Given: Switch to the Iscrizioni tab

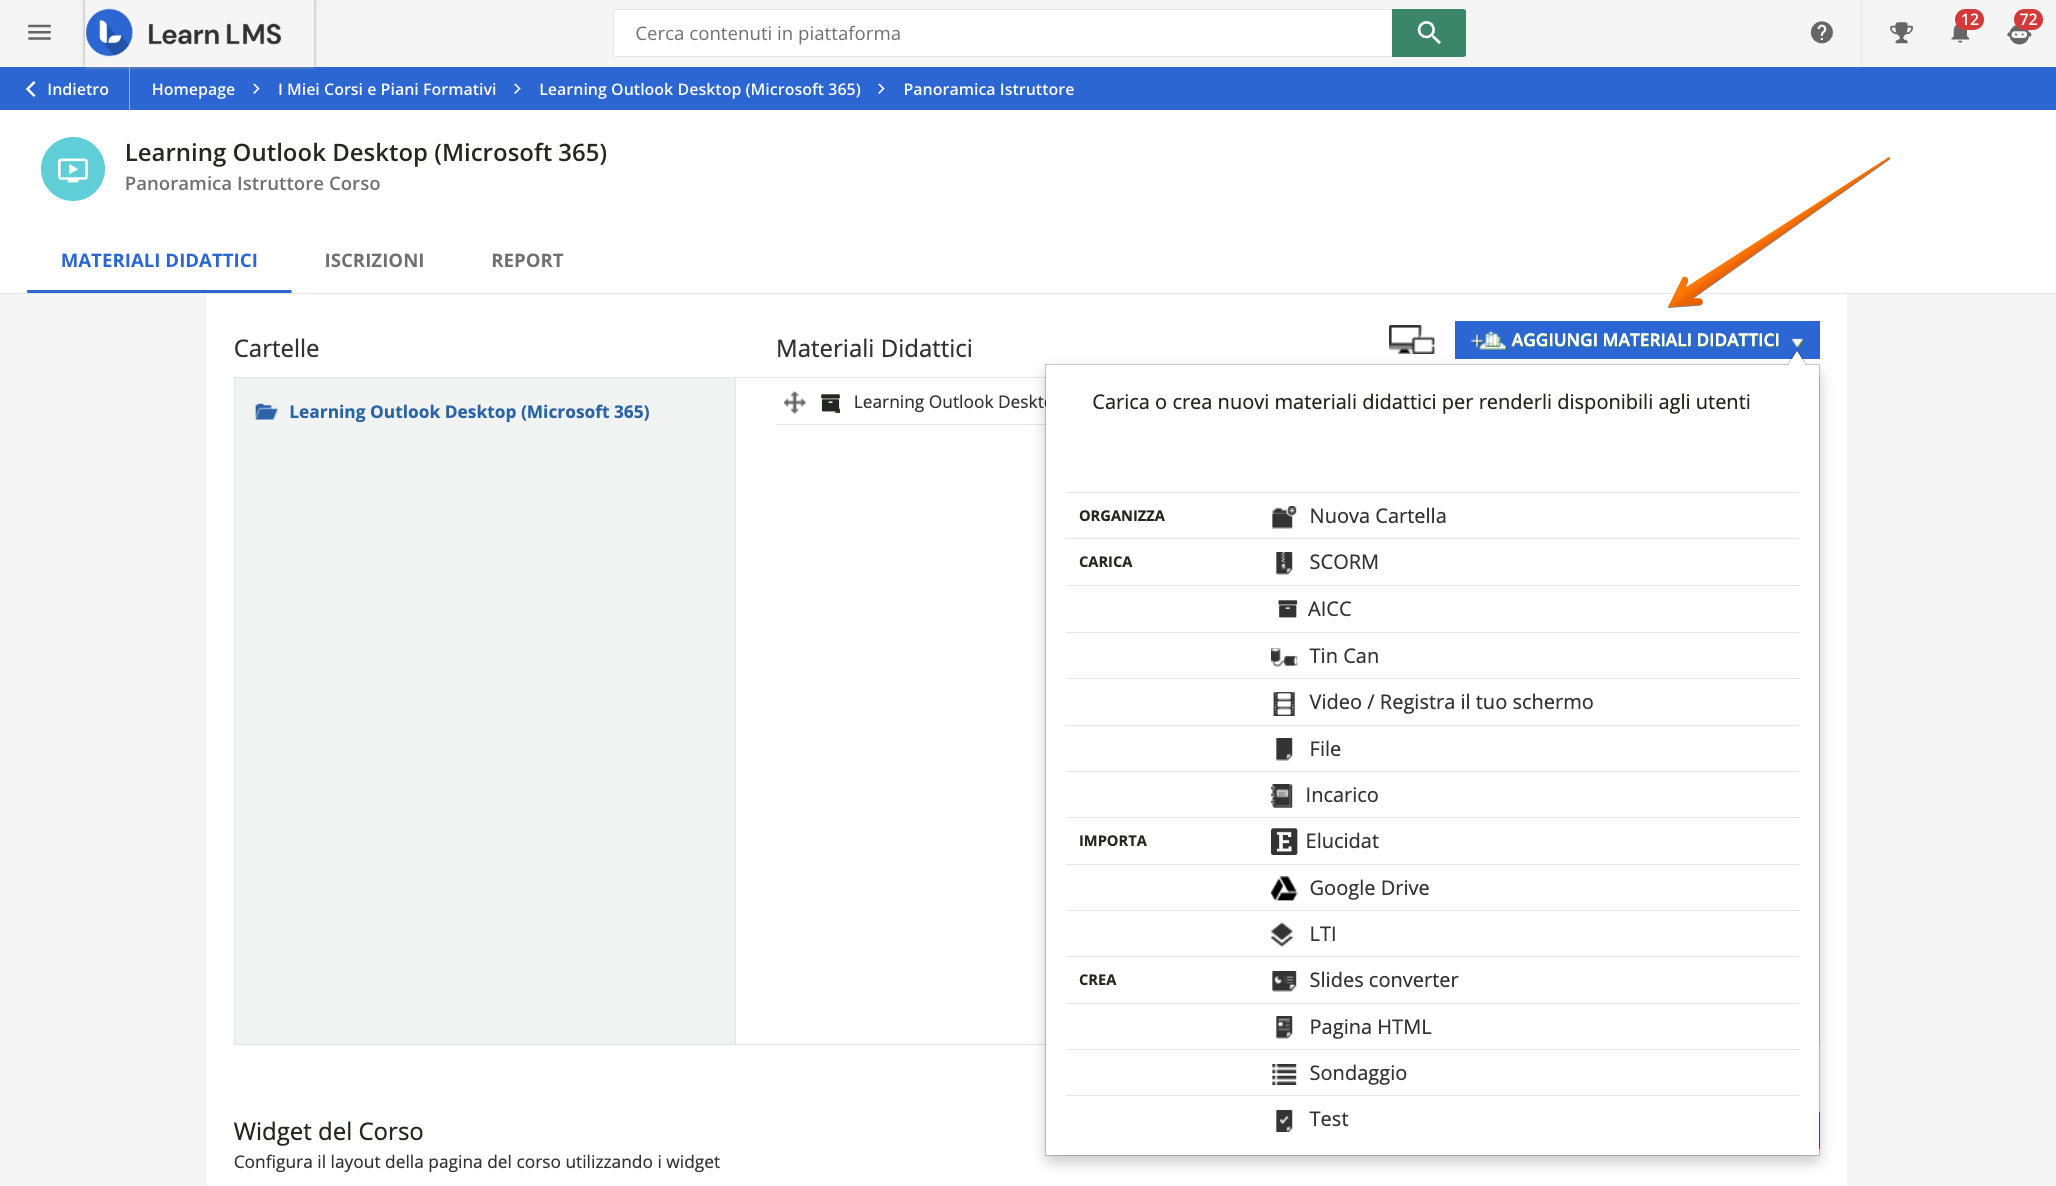Looking at the screenshot, I should 374,261.
